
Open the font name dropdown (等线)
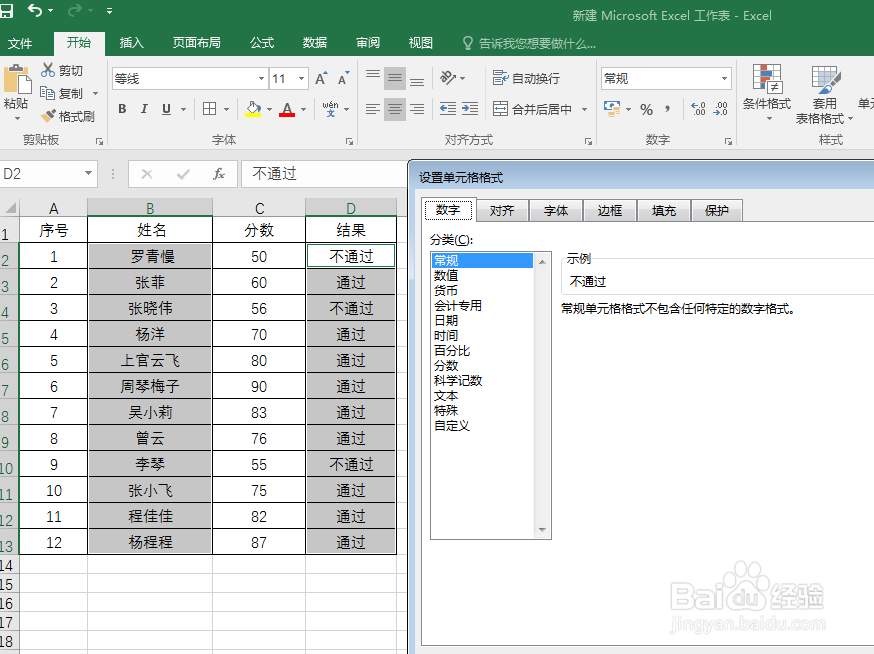(x=261, y=79)
